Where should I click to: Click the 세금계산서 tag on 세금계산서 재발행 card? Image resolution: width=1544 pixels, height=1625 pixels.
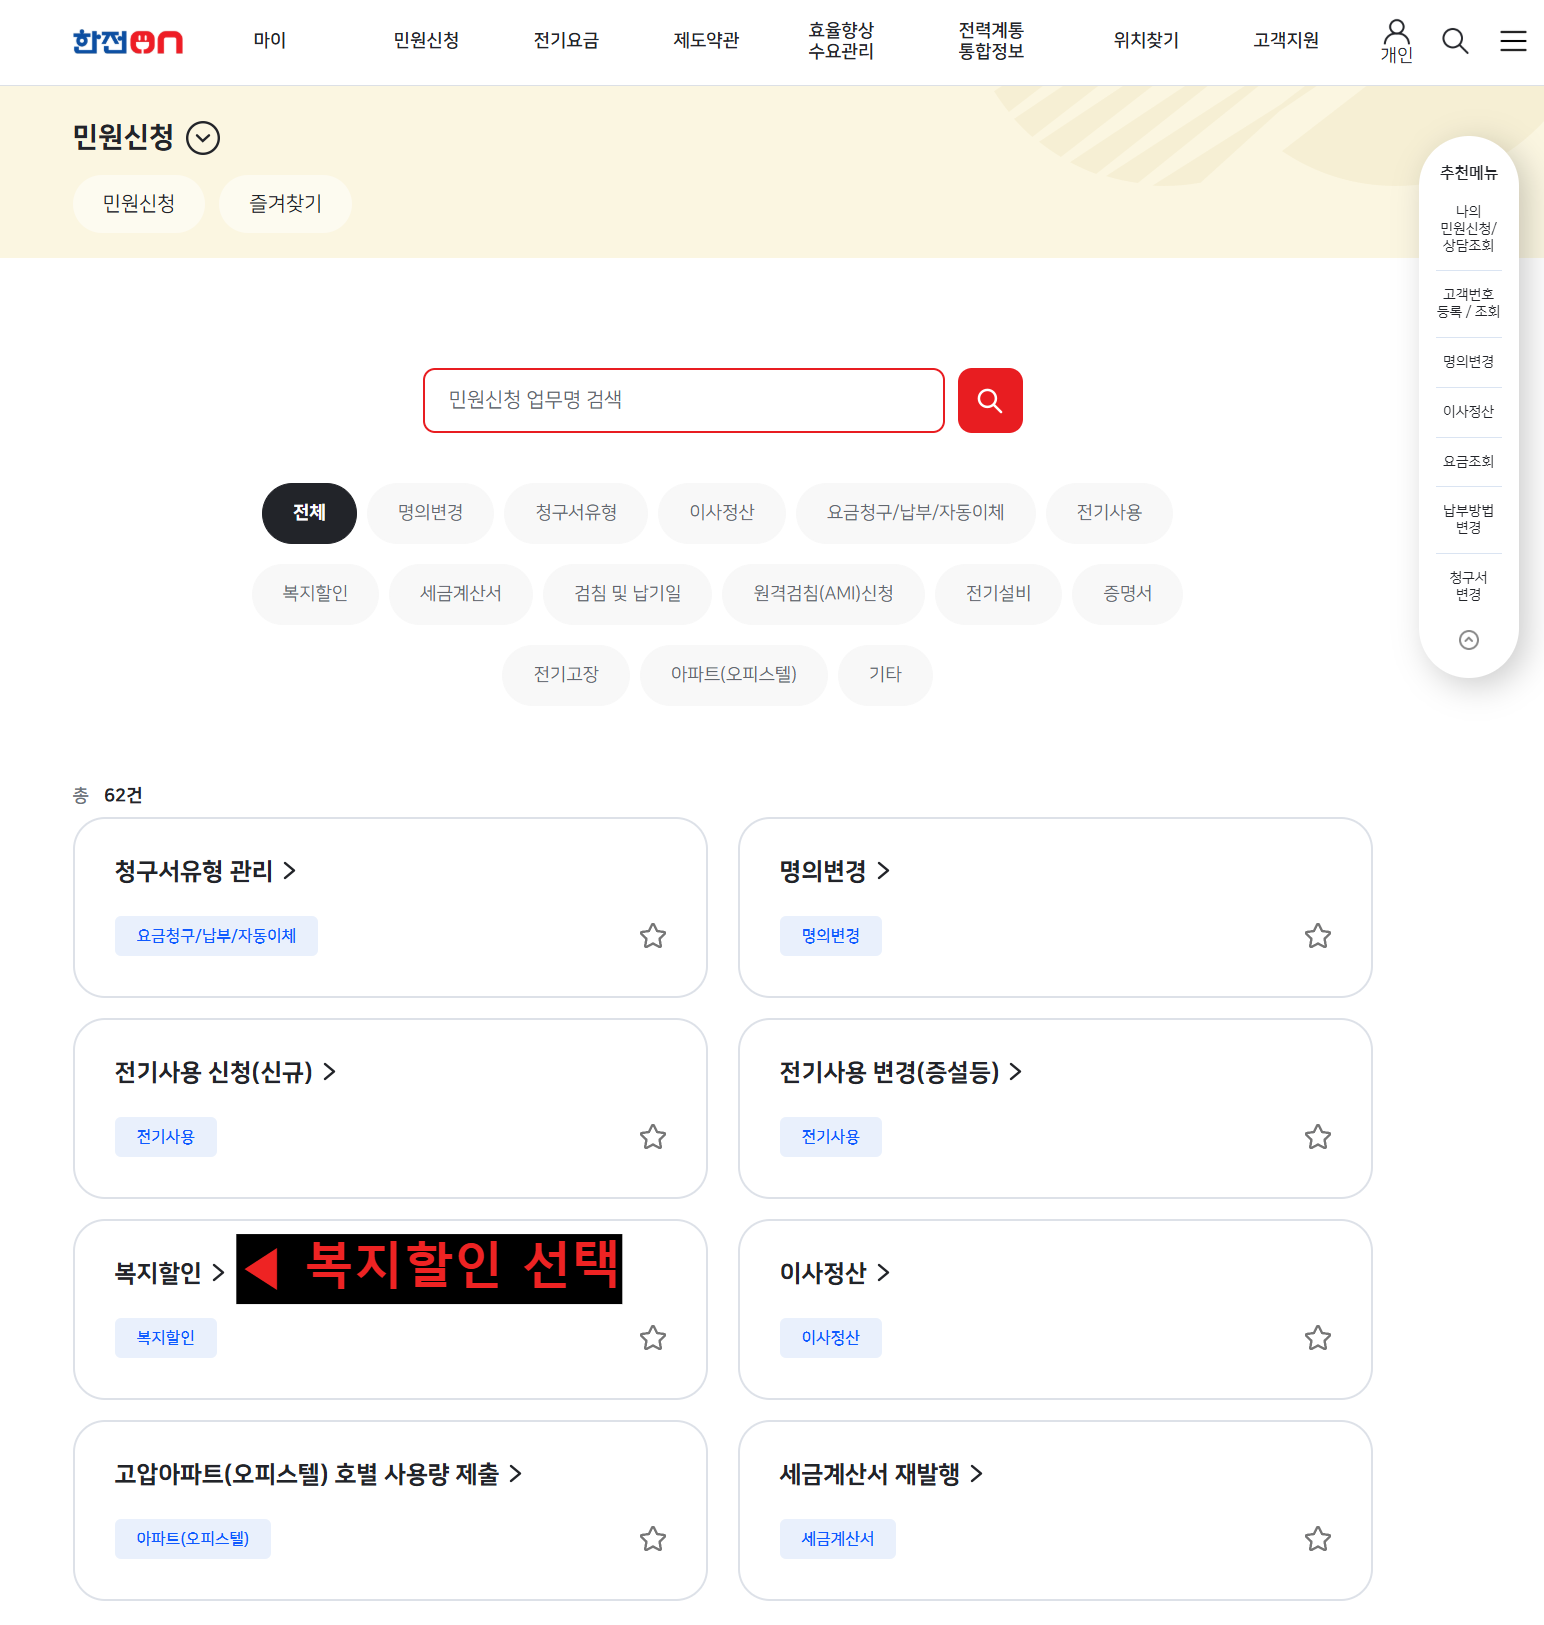(838, 1539)
